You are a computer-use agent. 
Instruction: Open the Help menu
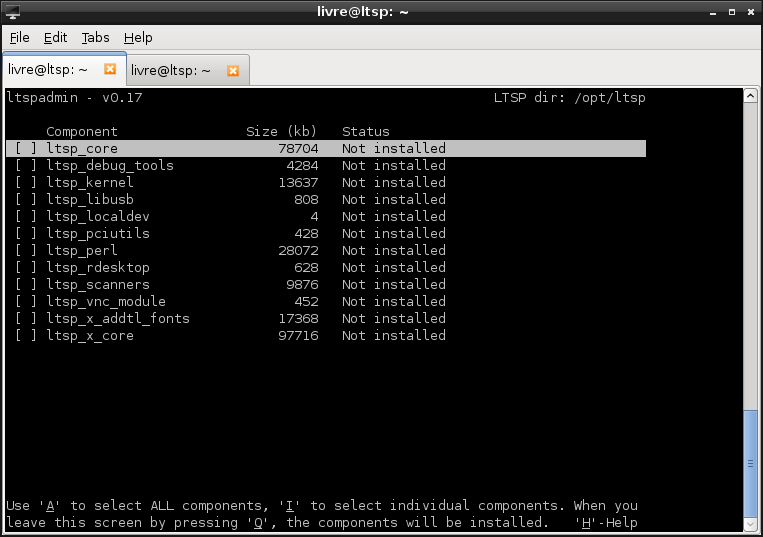pos(138,37)
